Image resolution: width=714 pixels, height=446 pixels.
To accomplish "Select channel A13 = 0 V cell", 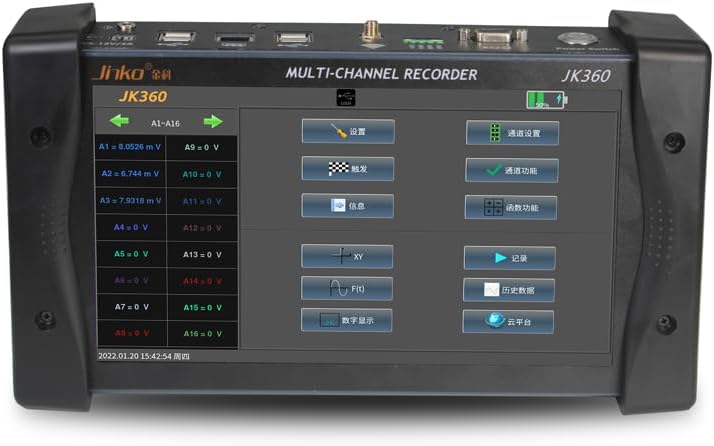I will click(x=202, y=255).
